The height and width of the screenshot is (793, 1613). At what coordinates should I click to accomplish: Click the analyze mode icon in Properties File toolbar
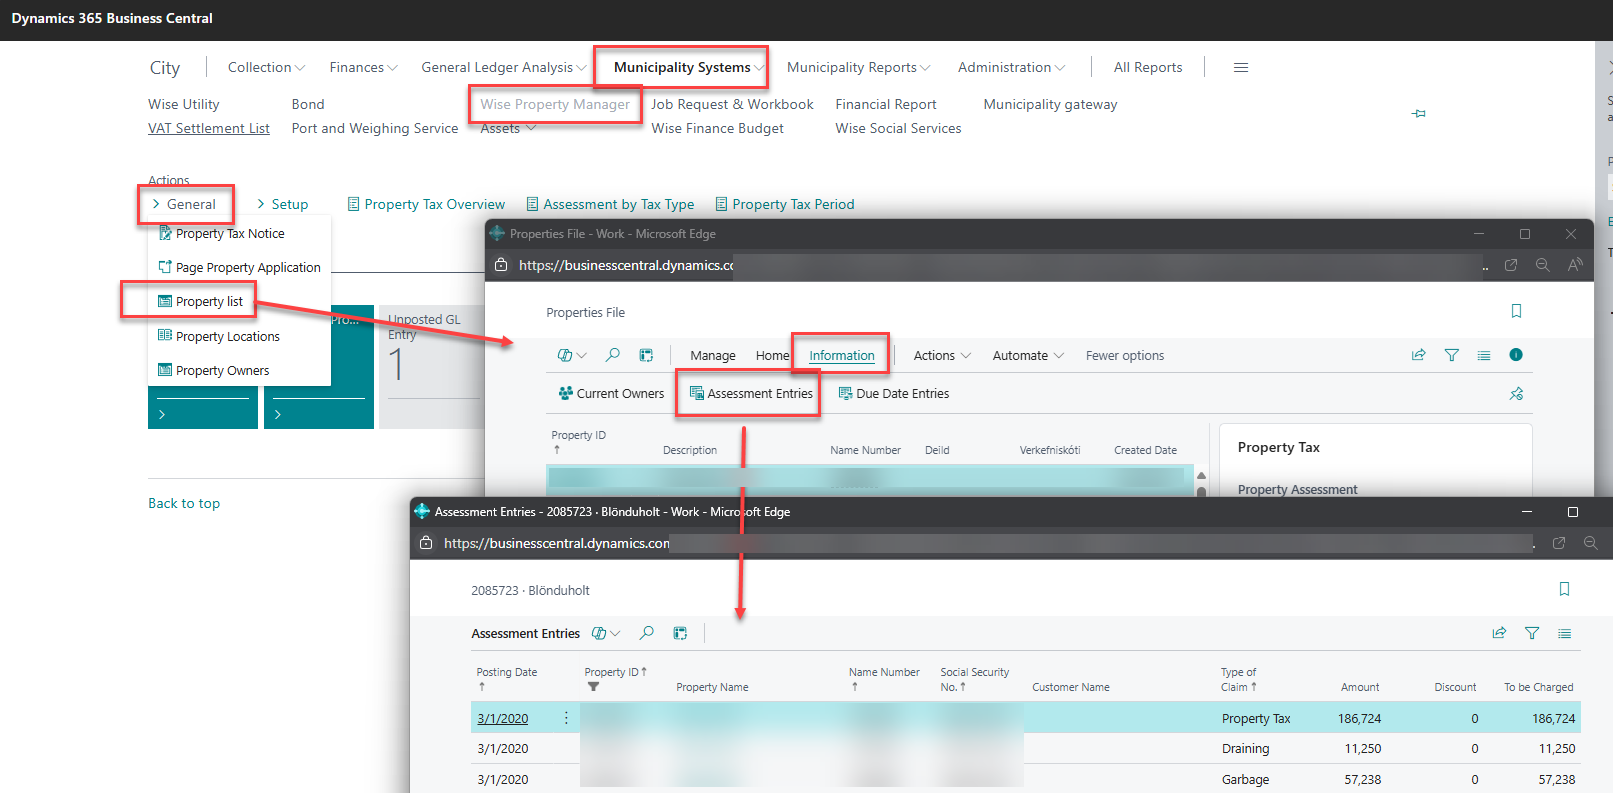(x=647, y=355)
